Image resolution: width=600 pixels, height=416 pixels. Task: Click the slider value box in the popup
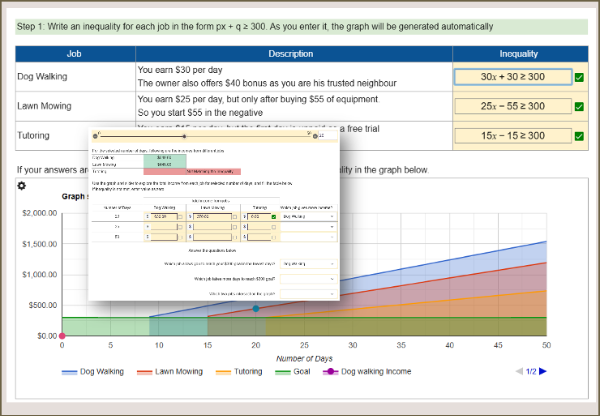click(328, 135)
